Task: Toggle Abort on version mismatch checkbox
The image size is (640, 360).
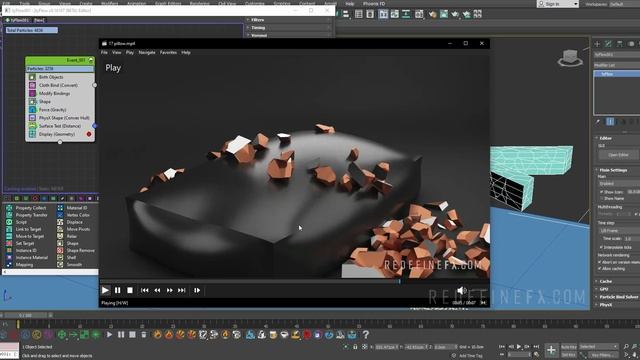Action: click(x=599, y=262)
